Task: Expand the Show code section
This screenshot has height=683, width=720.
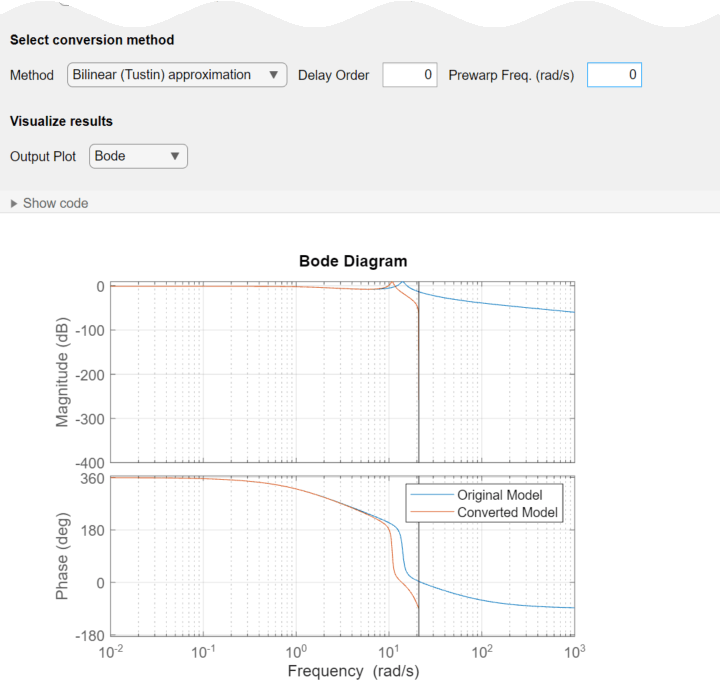Action: [49, 203]
